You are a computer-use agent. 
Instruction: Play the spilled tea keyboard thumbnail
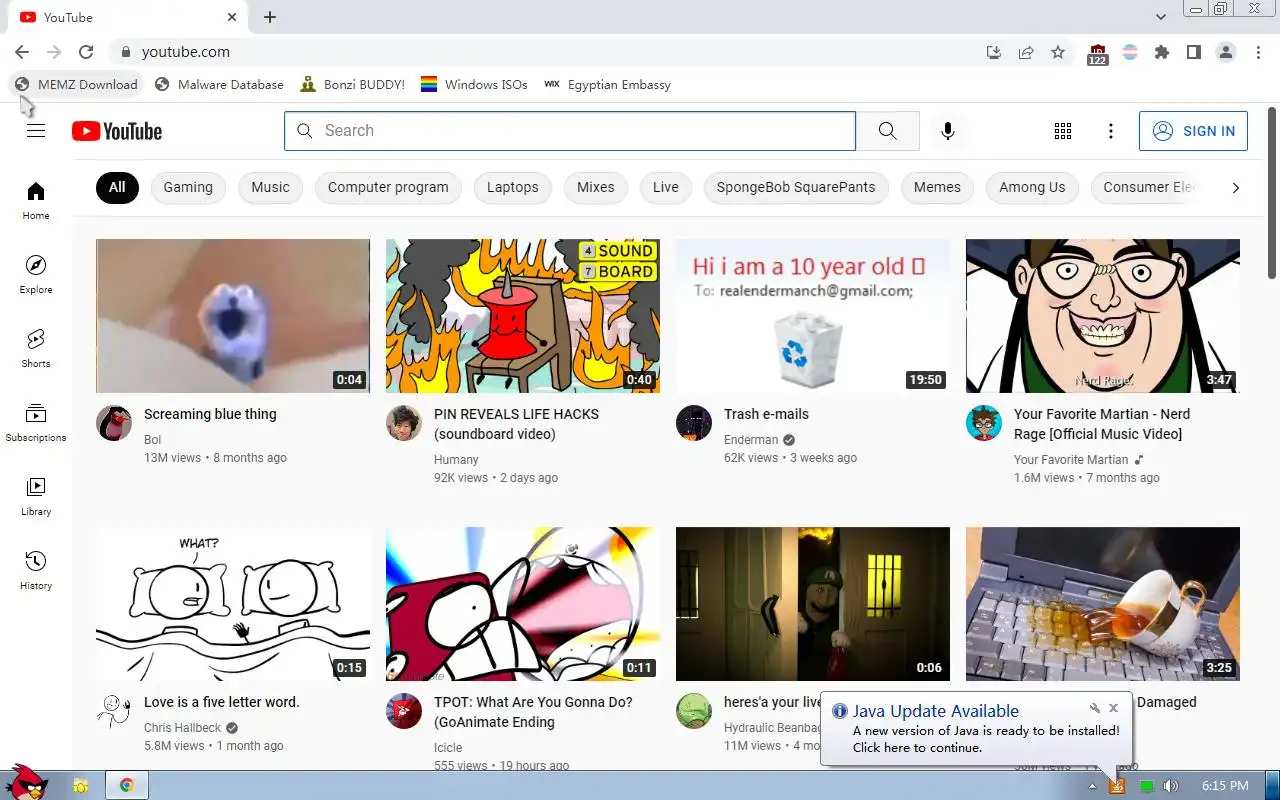click(1103, 604)
